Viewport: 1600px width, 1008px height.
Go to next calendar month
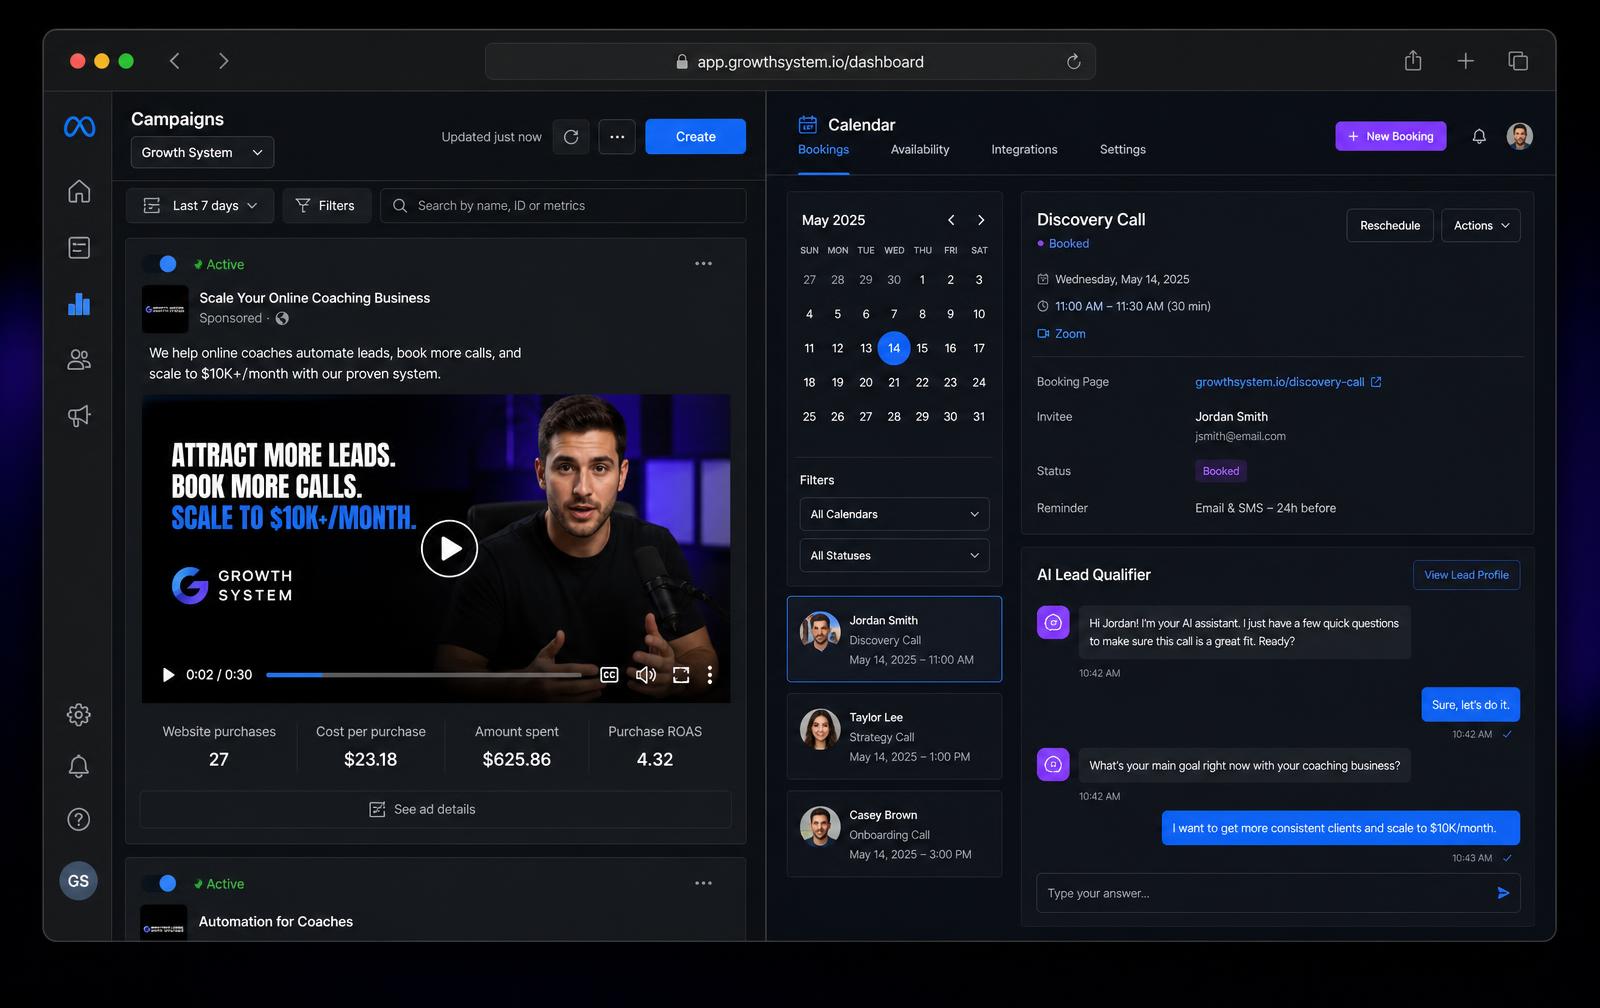(981, 220)
